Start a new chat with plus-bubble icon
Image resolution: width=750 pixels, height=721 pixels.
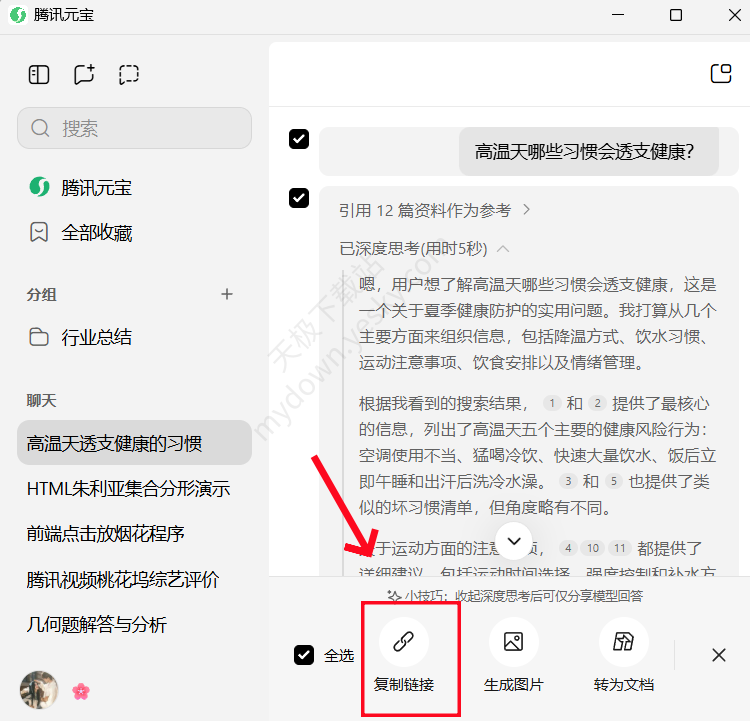[84, 74]
